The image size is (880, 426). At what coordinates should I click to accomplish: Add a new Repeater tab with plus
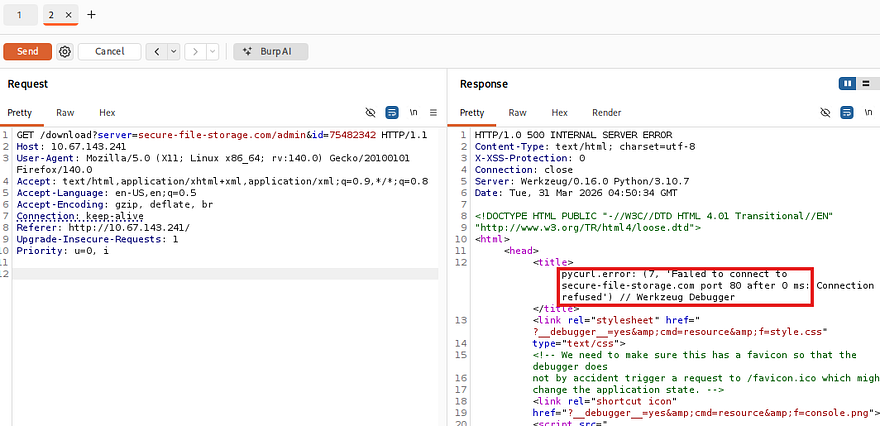coord(92,15)
